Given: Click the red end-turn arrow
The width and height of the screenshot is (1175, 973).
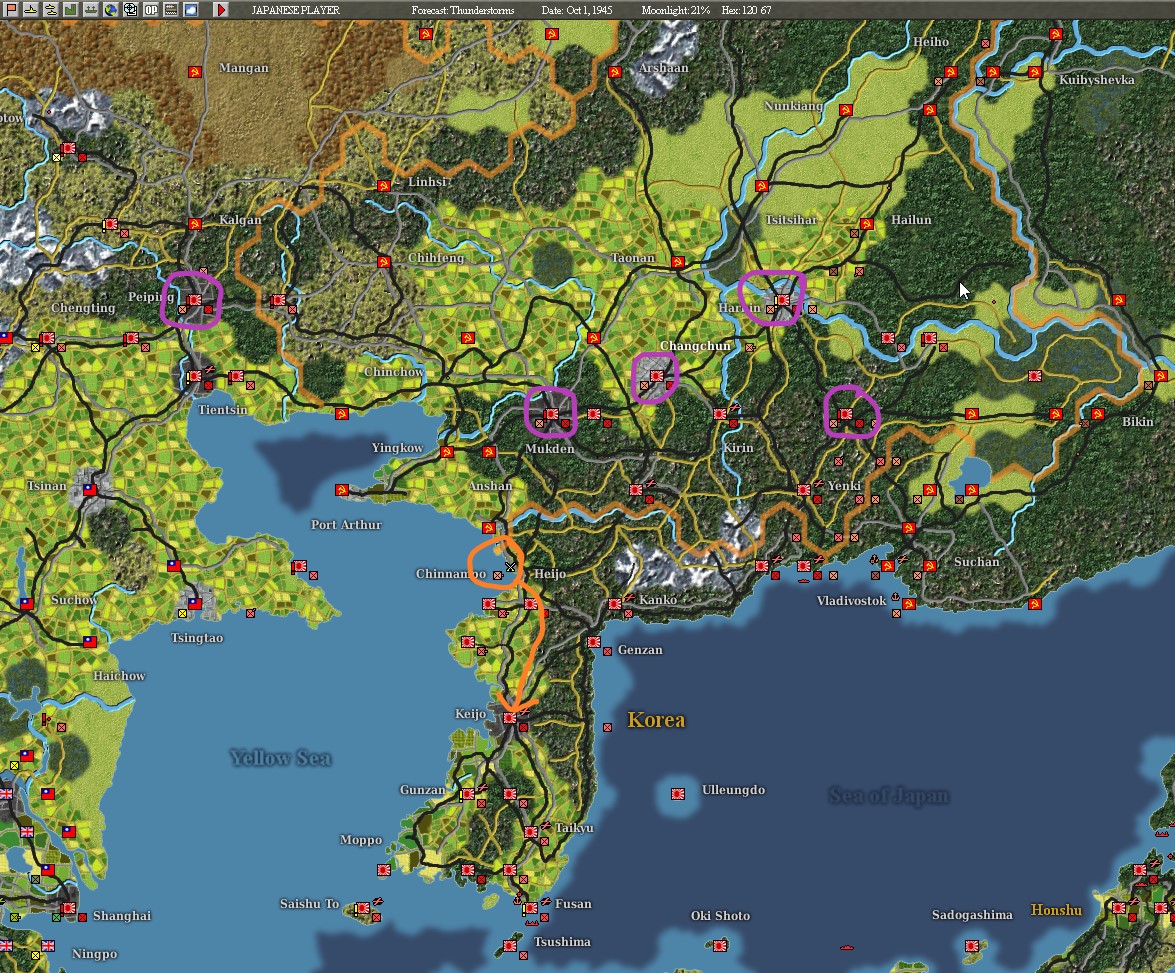Looking at the screenshot, I should coord(220,10).
